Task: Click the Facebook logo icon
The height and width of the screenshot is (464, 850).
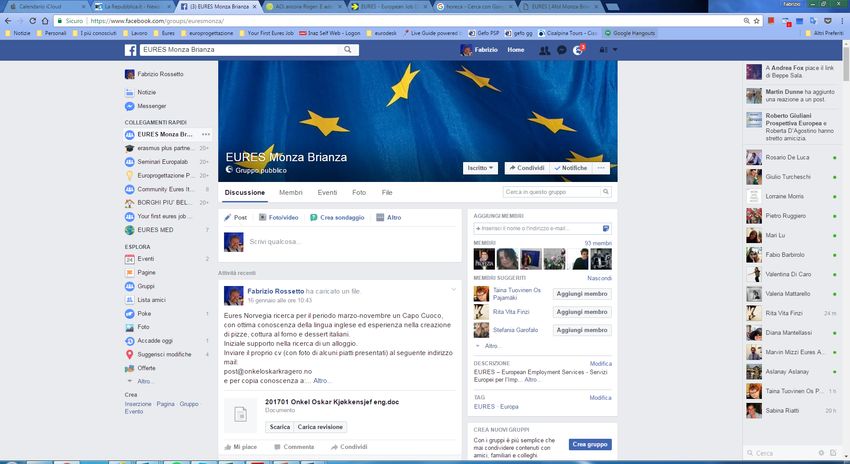Action: pos(131,50)
